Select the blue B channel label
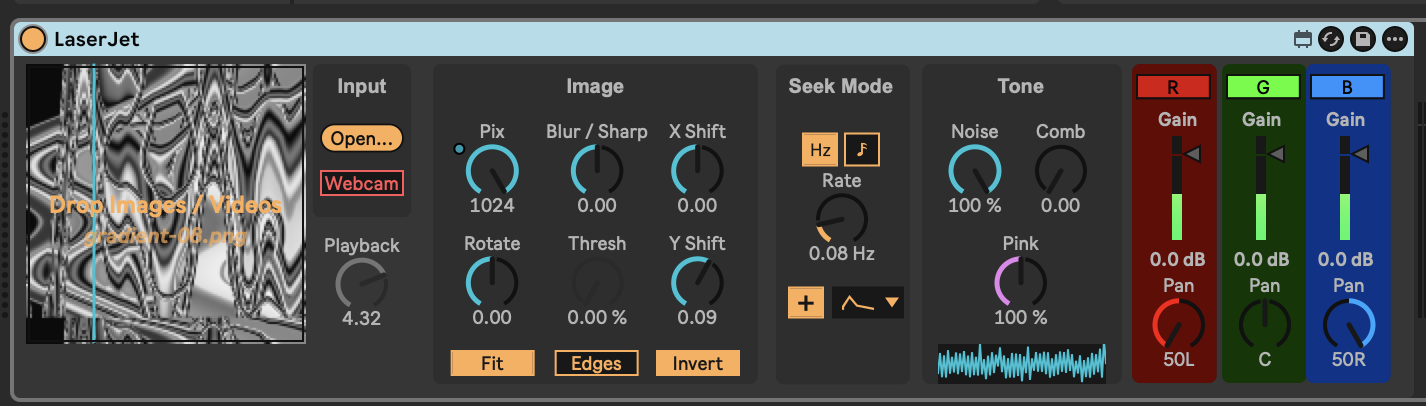Viewport: 1426px width, 406px height. [1346, 87]
